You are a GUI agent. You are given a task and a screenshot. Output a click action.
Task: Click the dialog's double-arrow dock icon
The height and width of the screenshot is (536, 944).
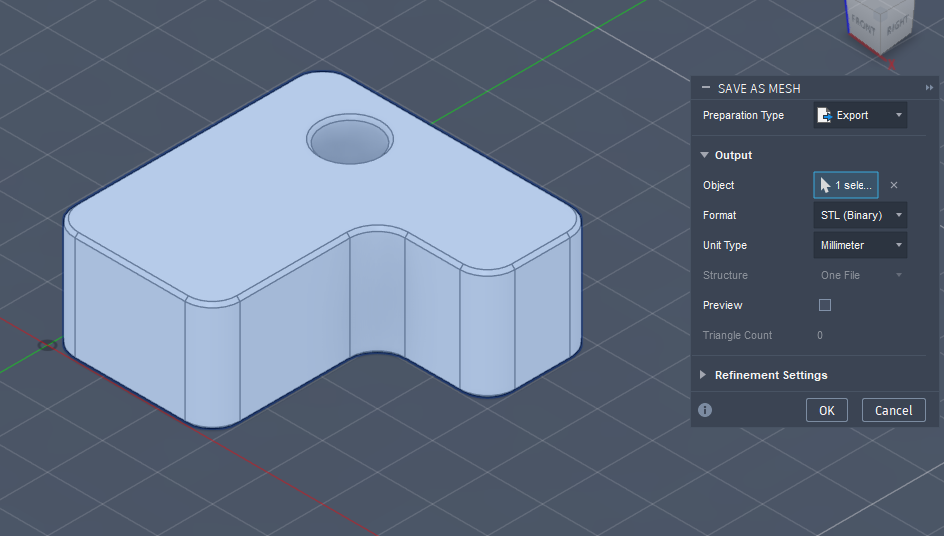929,88
